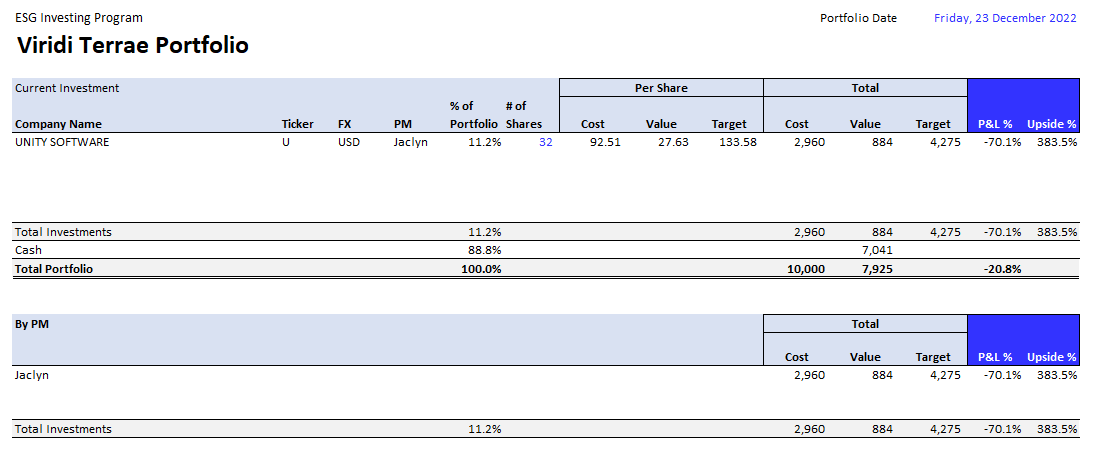Click cash value 7,041
The height and width of the screenshot is (461, 1097).
879,250
